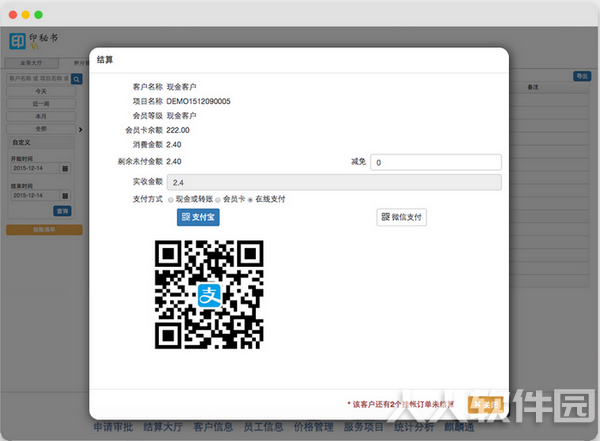Click the yellow macOS minimize button
Screen dimensions: 600x441
[26, 15]
